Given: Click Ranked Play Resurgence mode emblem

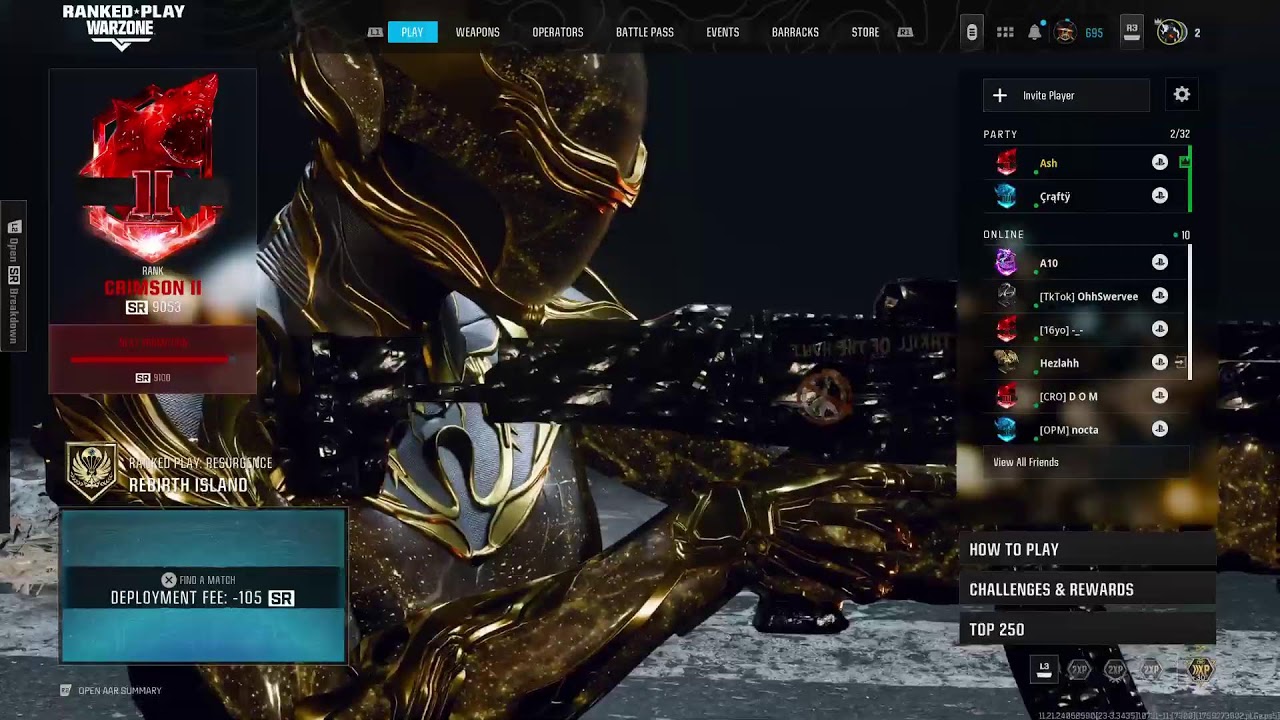Looking at the screenshot, I should coord(91,473).
